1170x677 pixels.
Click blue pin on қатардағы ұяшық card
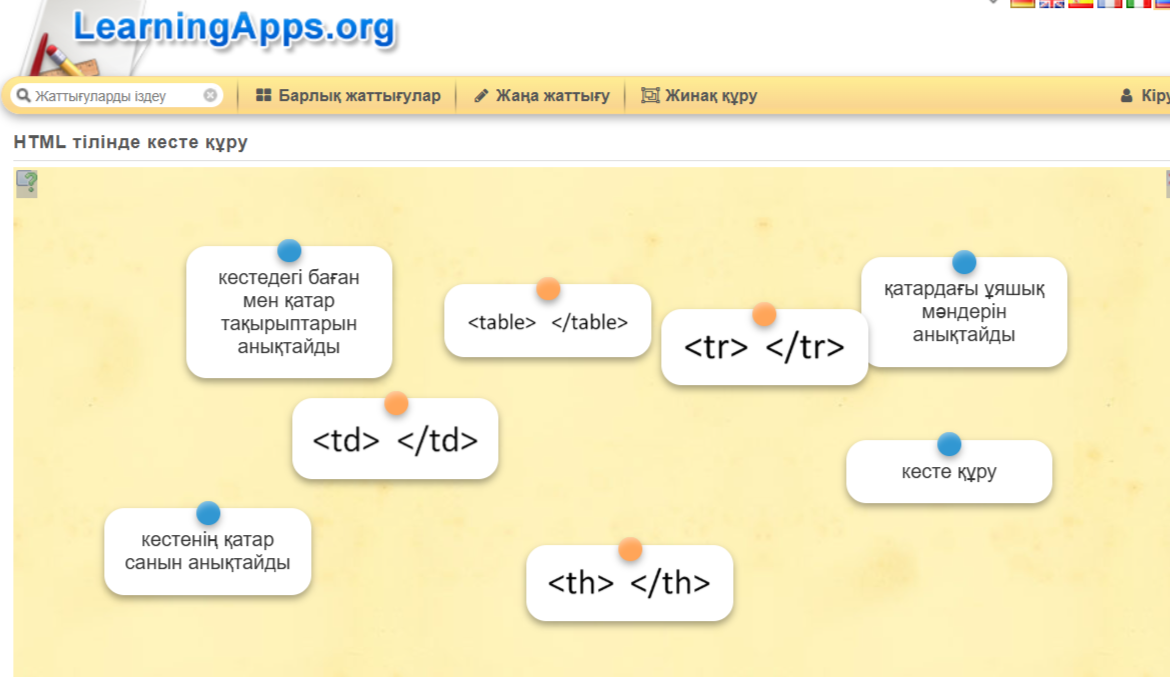[x=964, y=262]
